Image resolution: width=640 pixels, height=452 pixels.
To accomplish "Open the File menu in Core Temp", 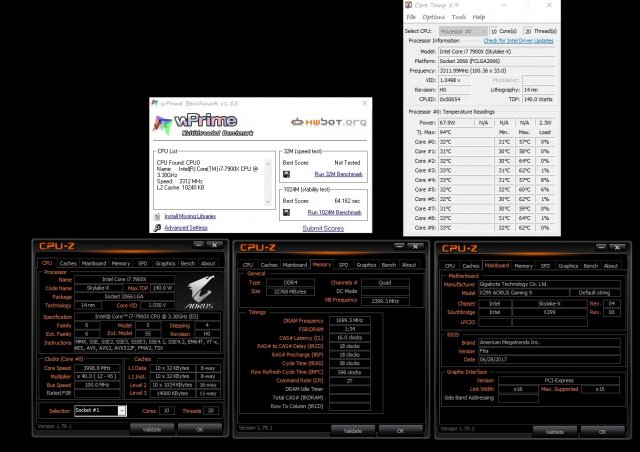I will tap(411, 17).
